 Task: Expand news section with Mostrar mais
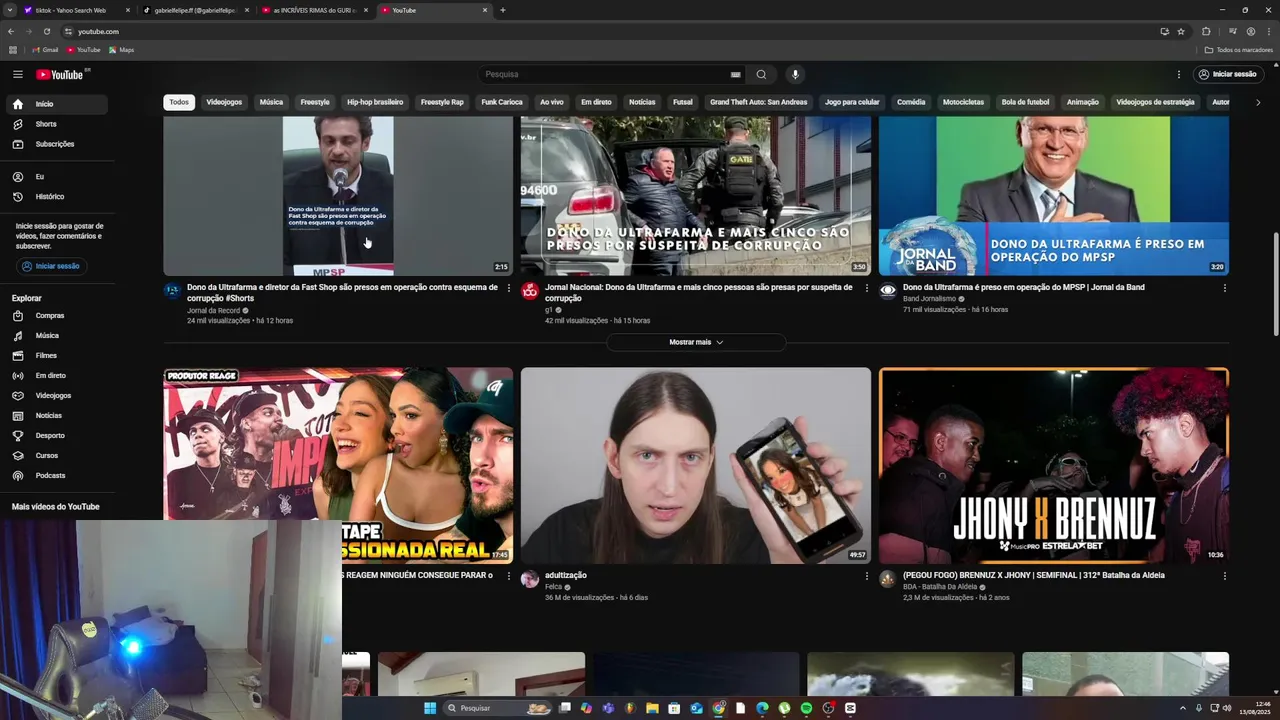[x=696, y=342]
